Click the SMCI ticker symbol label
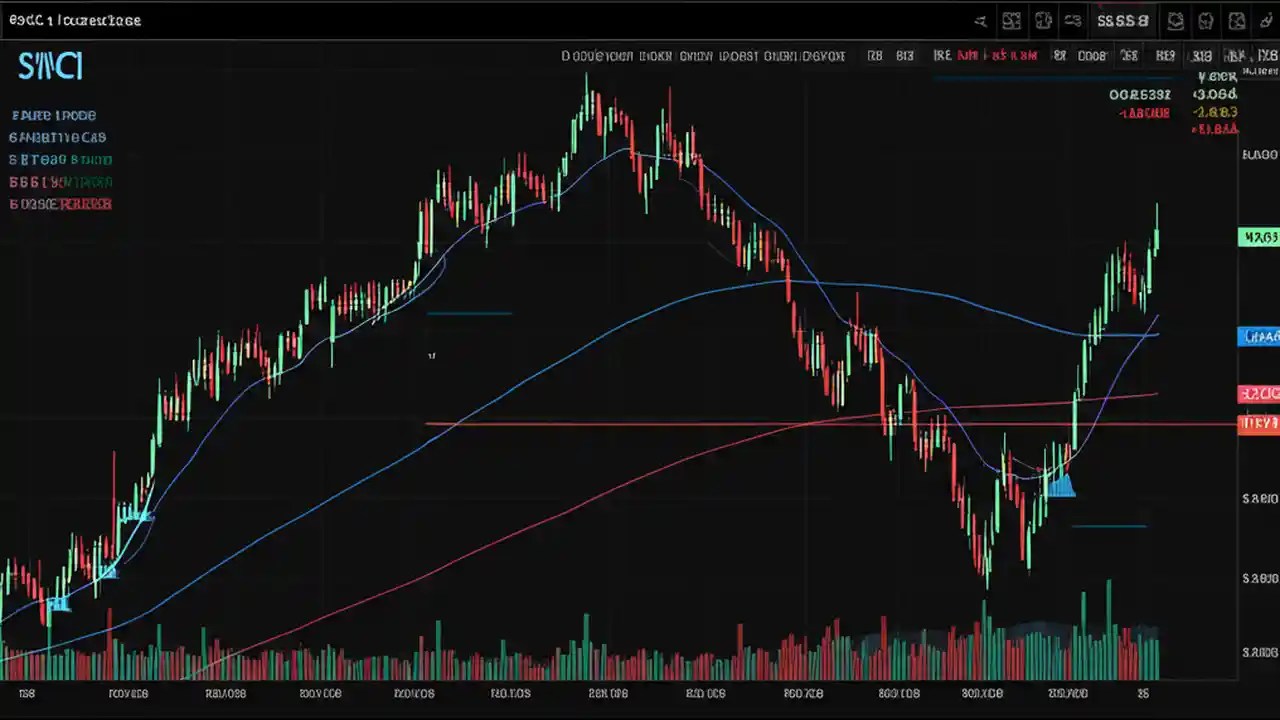The width and height of the screenshot is (1280, 720). coord(48,66)
